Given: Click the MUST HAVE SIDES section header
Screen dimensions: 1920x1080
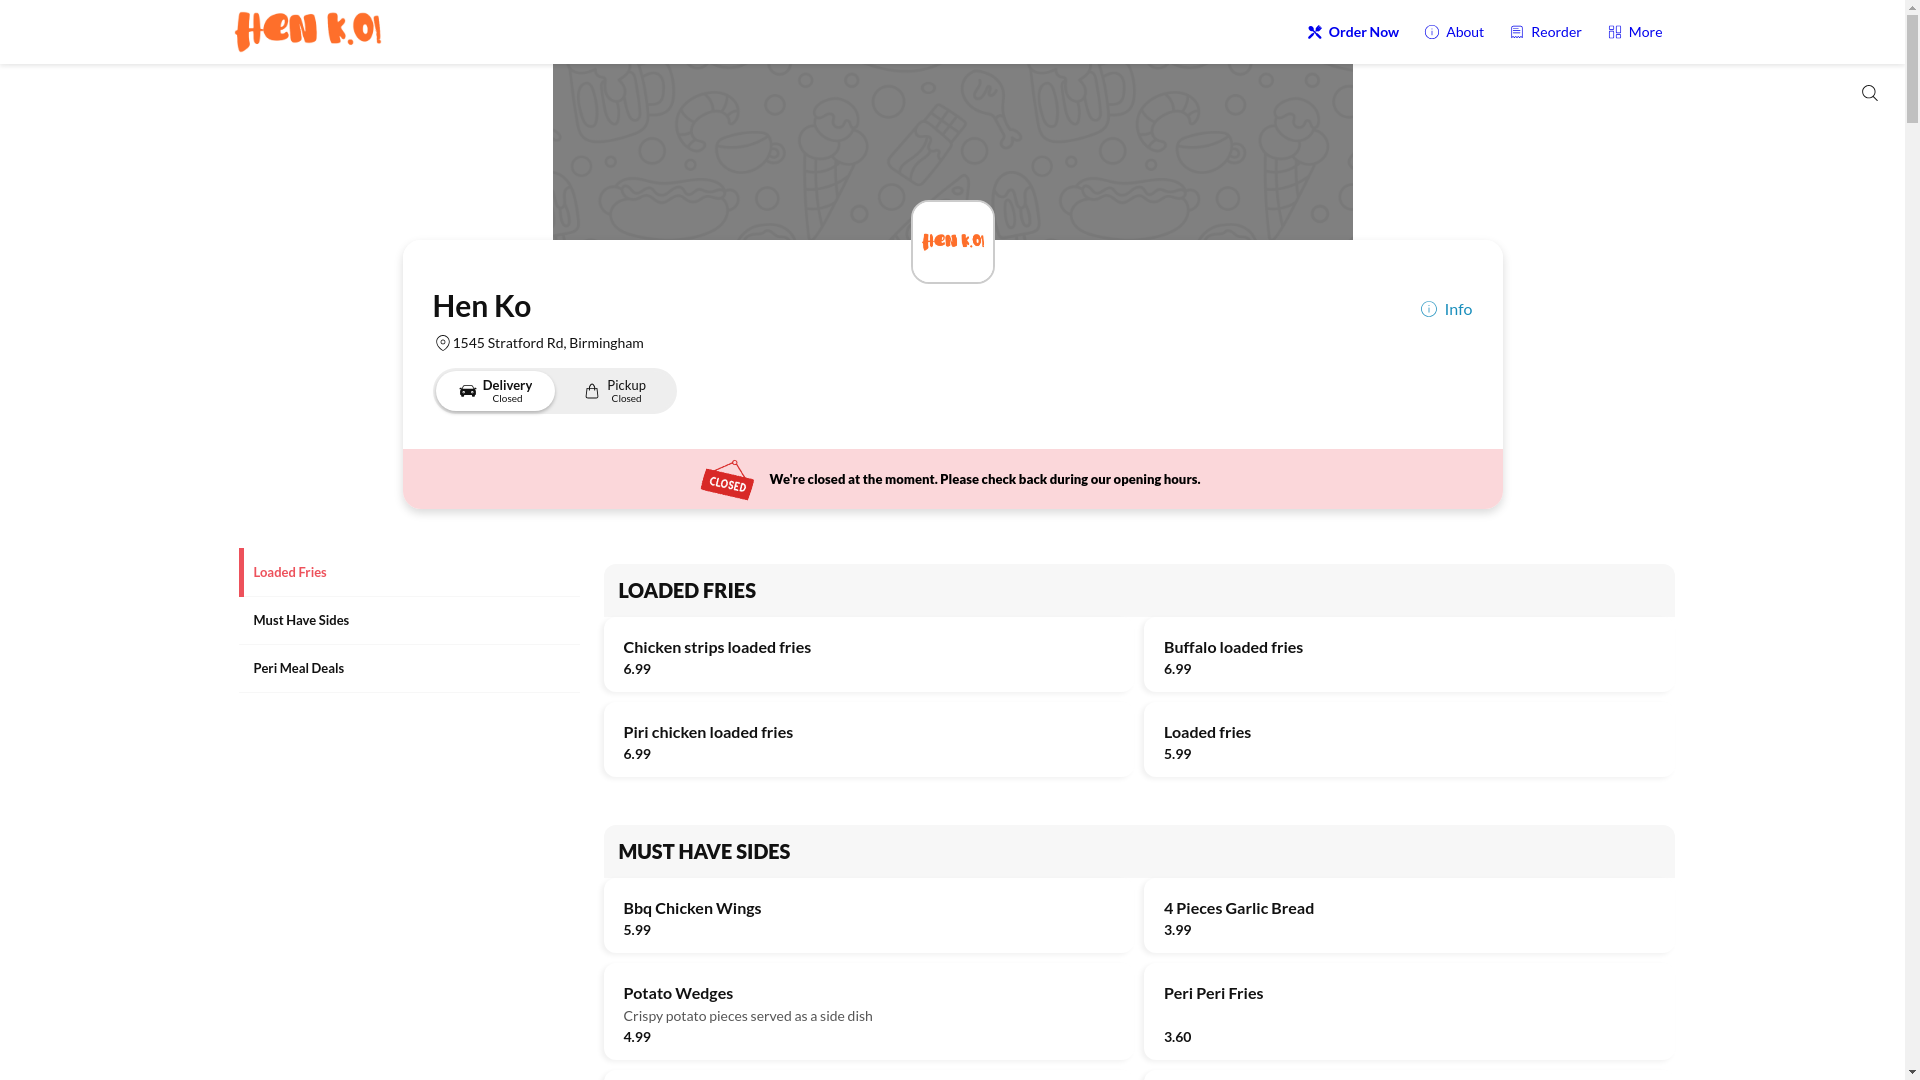Looking at the screenshot, I should coord(1139,851).
